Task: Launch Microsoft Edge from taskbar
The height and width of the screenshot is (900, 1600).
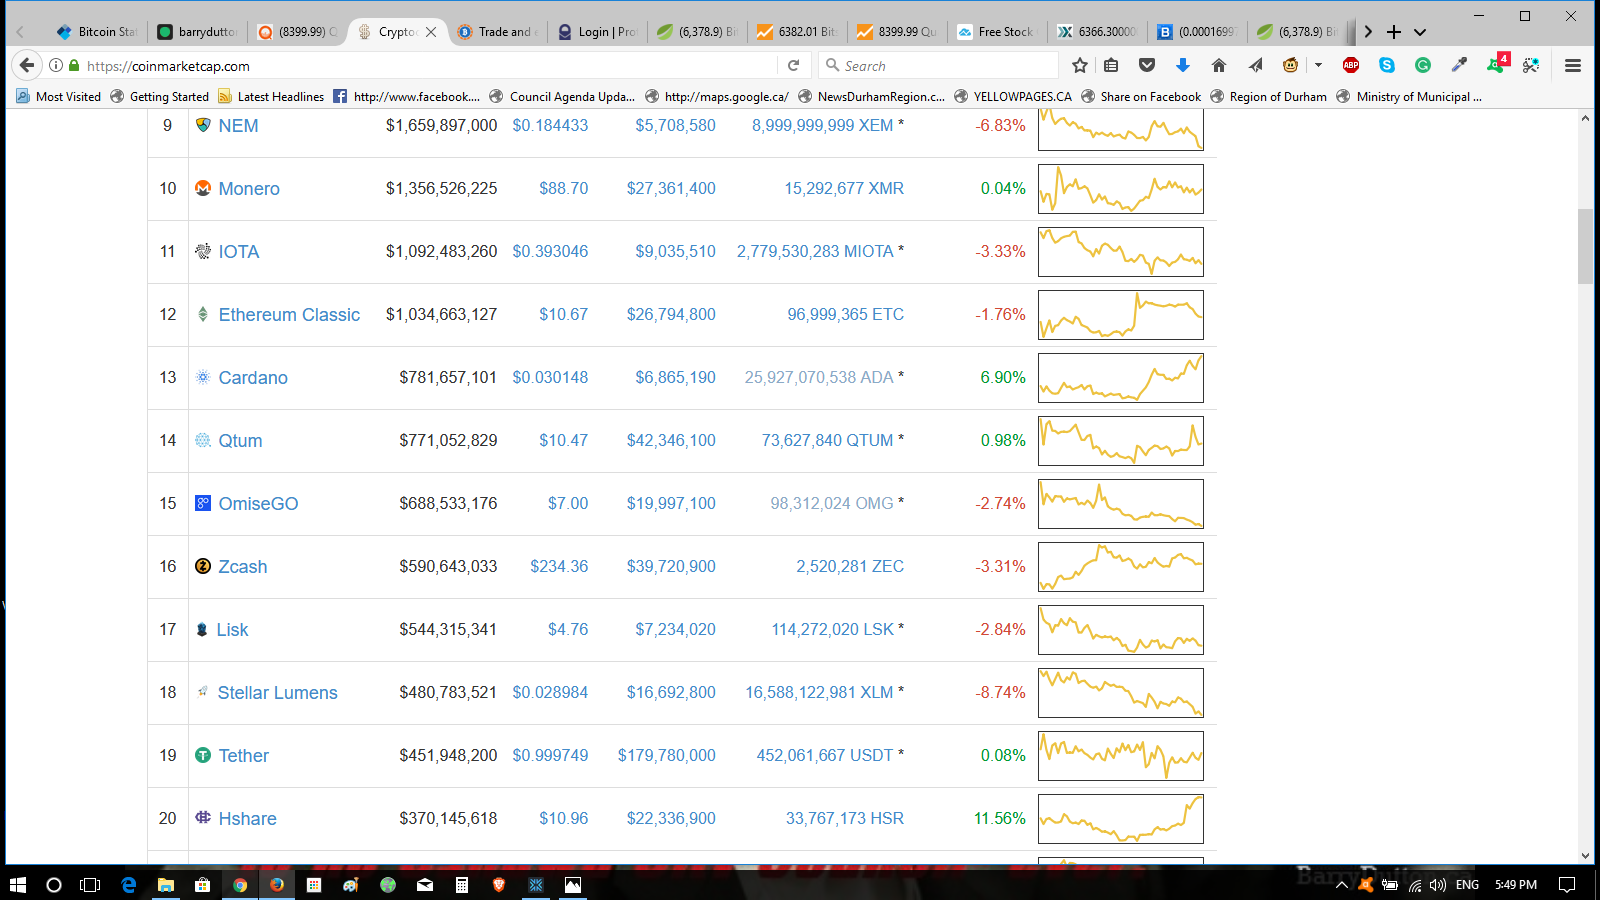Action: tap(128, 884)
